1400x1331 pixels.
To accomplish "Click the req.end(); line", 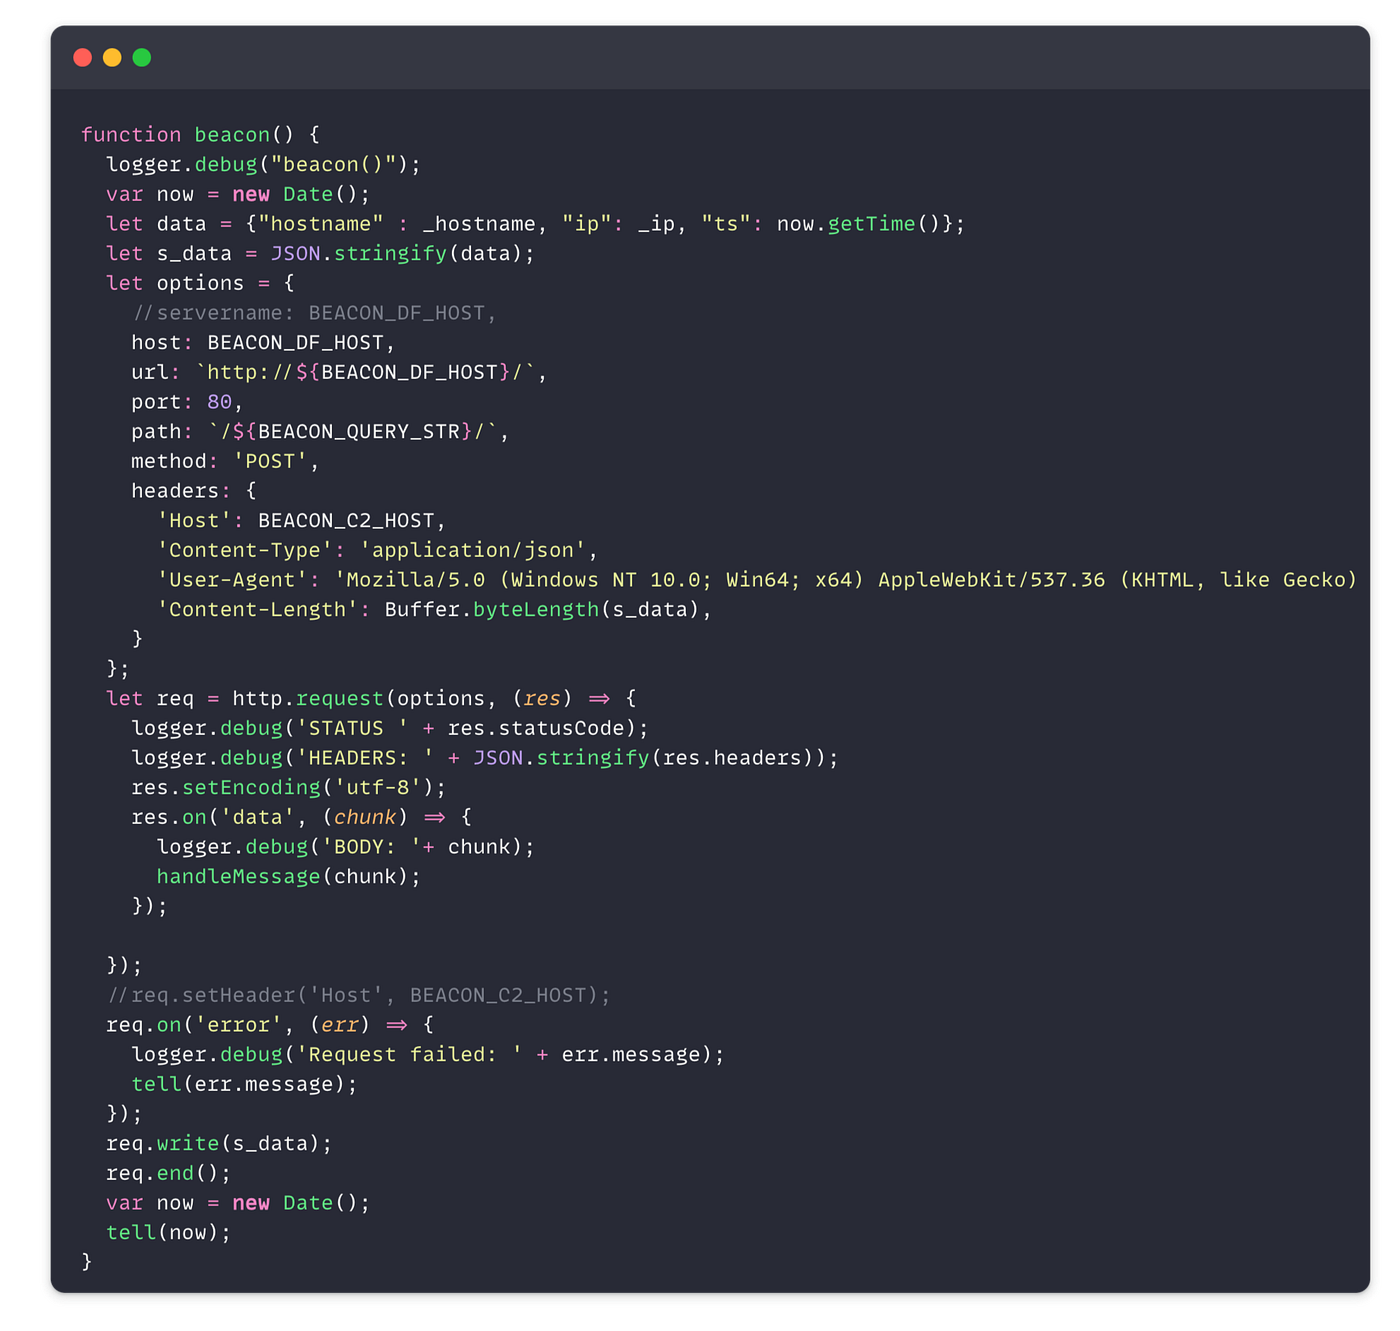I will pyautogui.click(x=168, y=1174).
